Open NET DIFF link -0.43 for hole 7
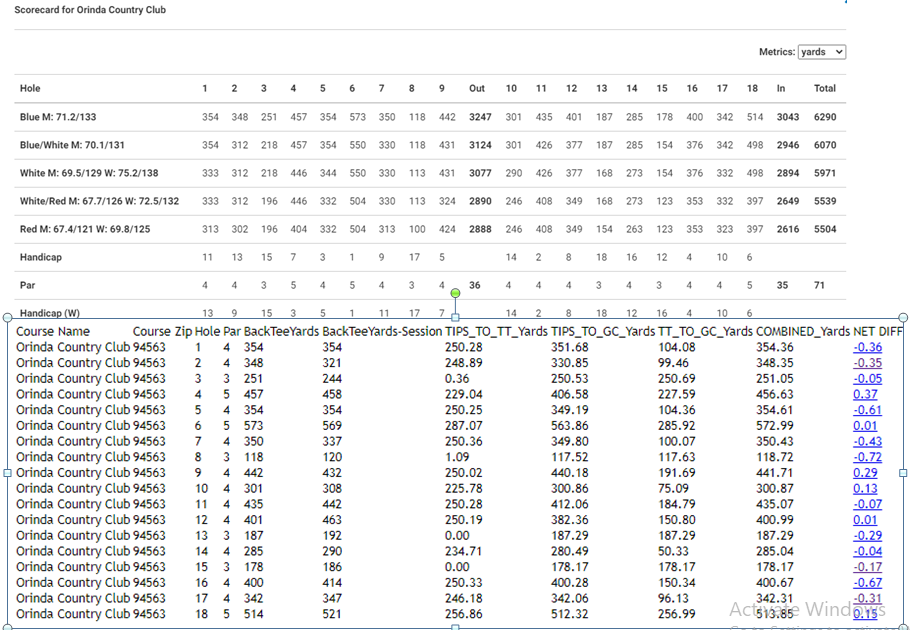 click(x=867, y=442)
